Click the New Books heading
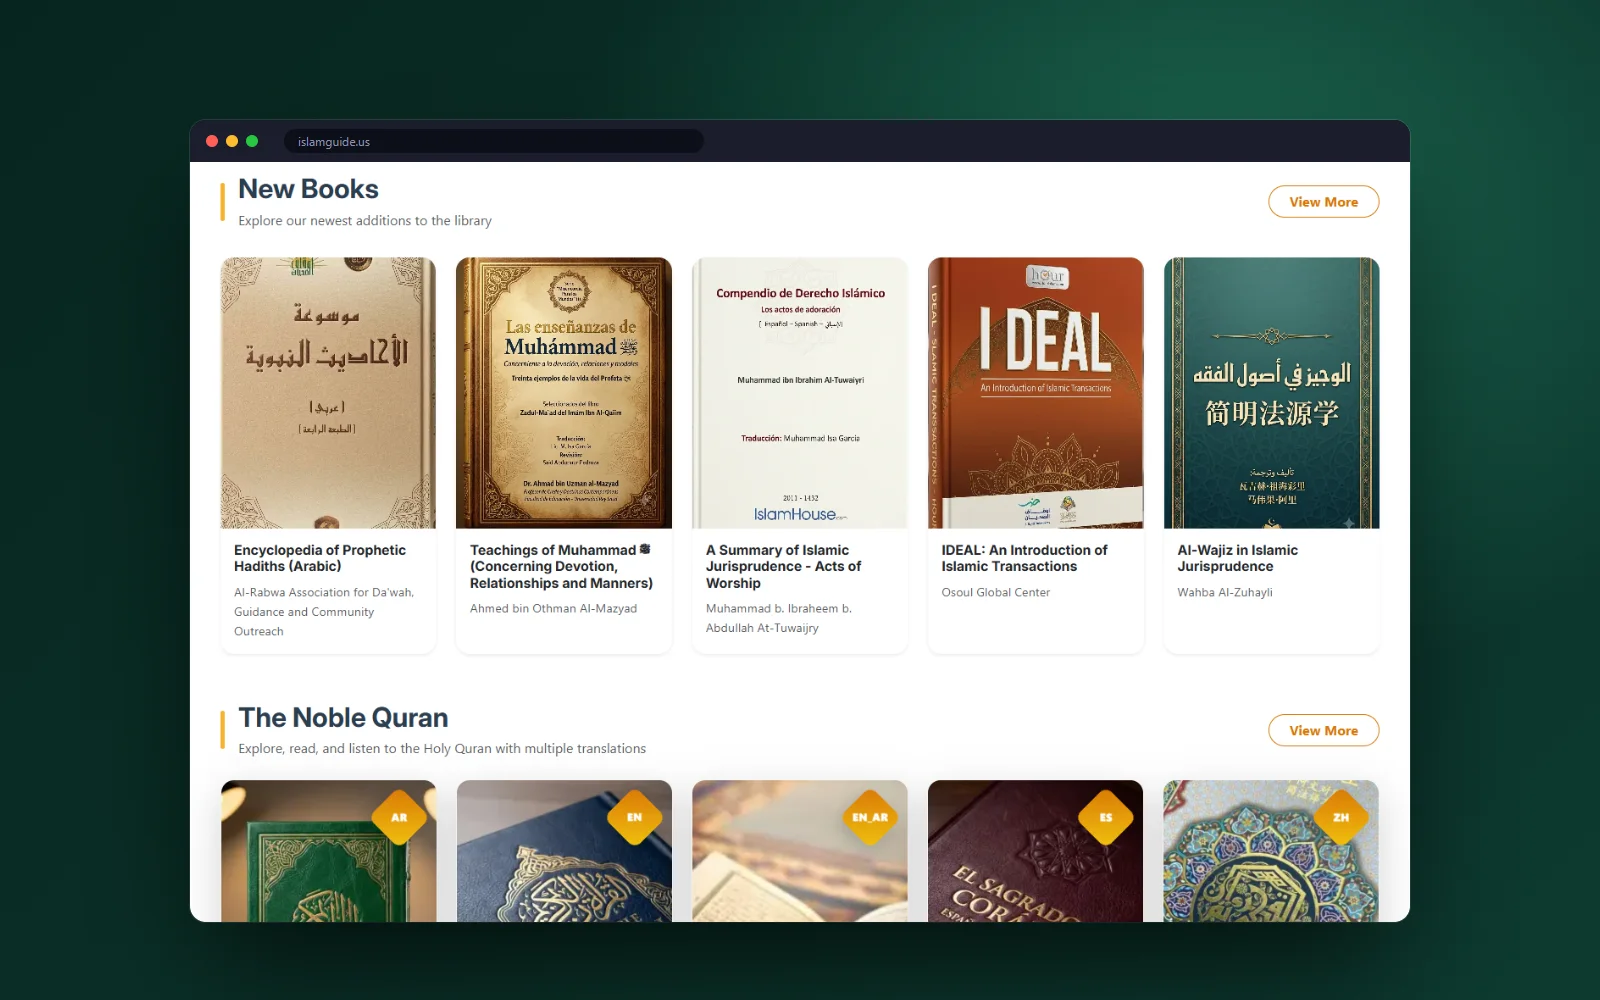The image size is (1600, 1000). [x=308, y=189]
